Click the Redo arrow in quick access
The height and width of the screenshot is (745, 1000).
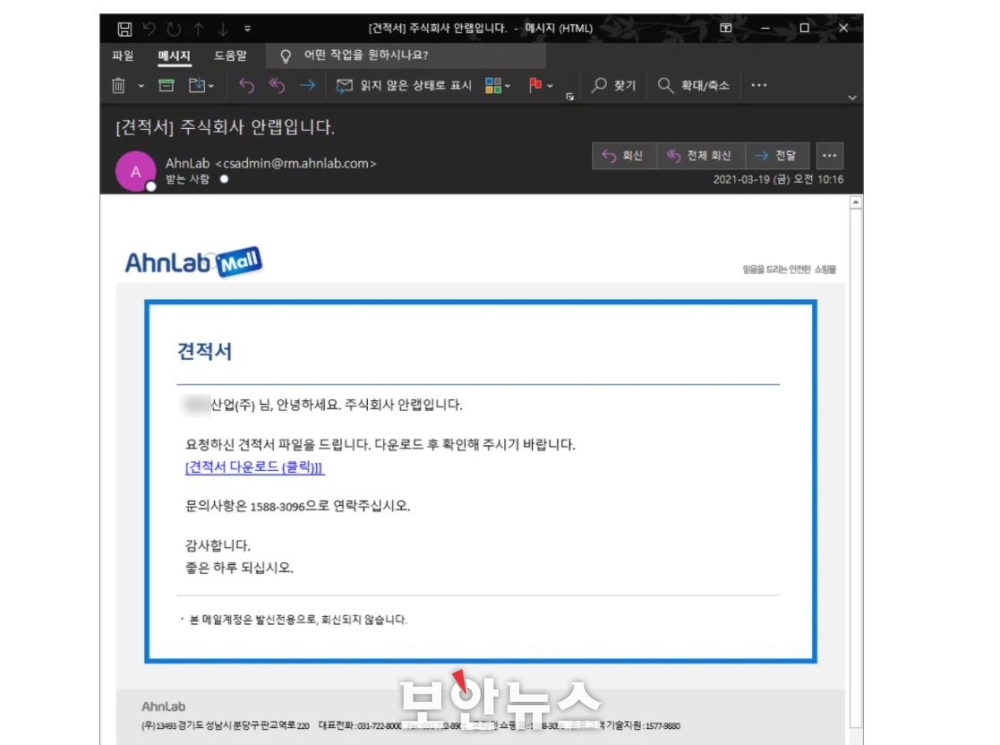point(173,29)
